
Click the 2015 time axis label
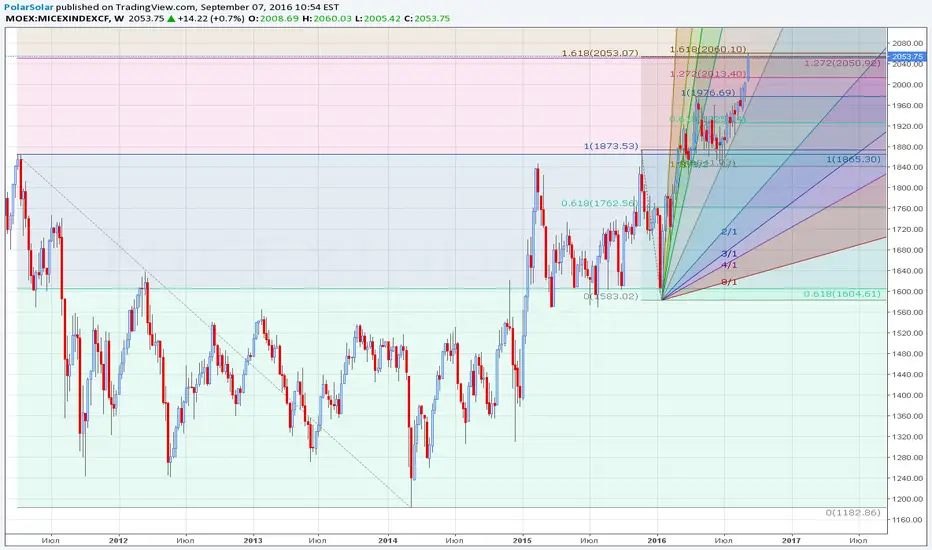point(522,540)
